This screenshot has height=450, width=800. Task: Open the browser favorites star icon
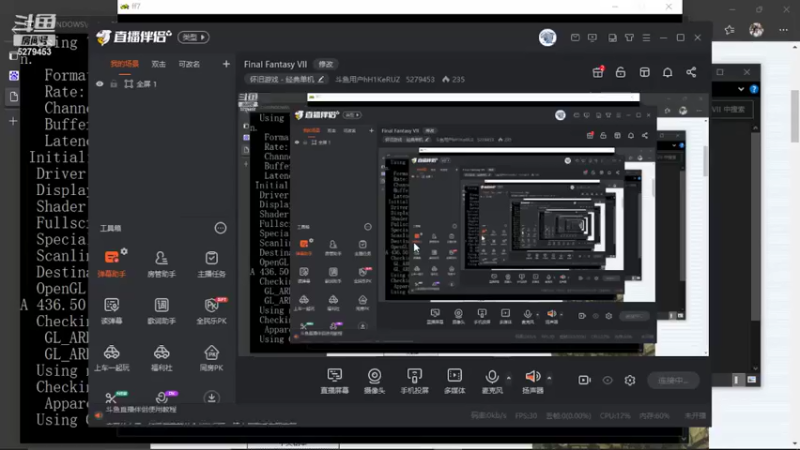click(x=730, y=30)
